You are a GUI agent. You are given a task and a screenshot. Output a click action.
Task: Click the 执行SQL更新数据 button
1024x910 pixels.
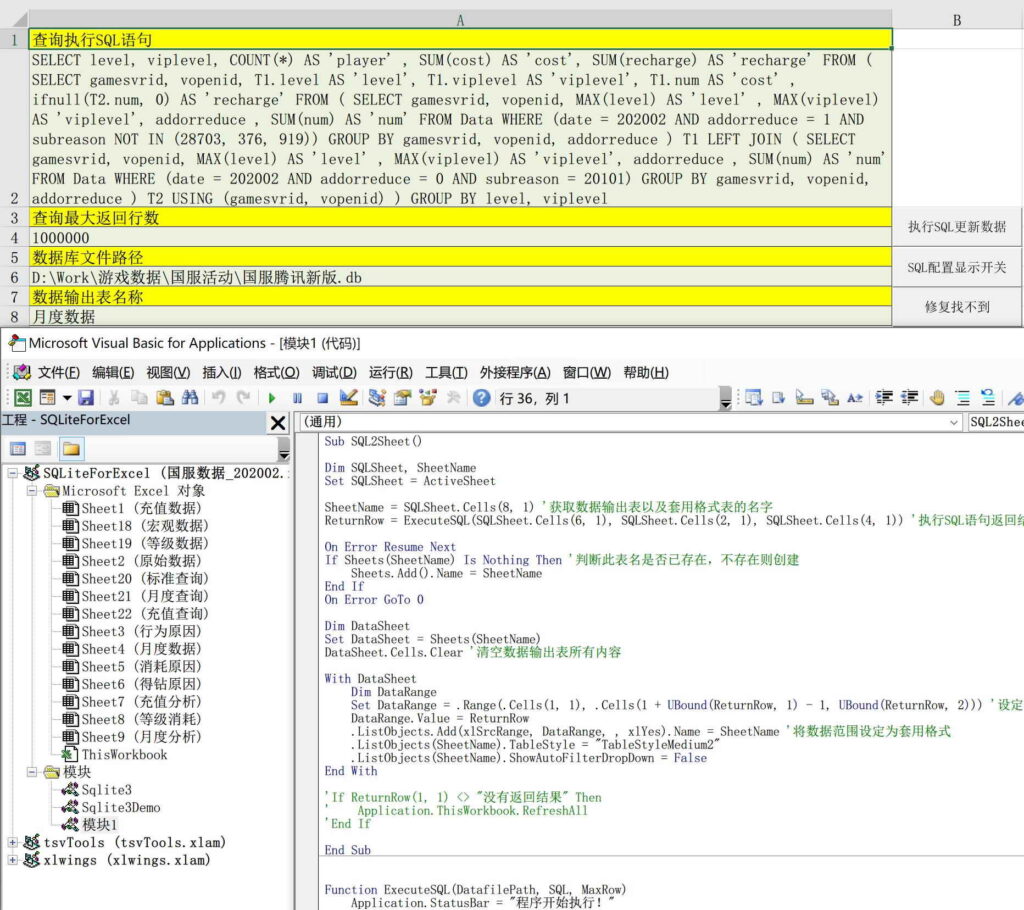tap(957, 227)
